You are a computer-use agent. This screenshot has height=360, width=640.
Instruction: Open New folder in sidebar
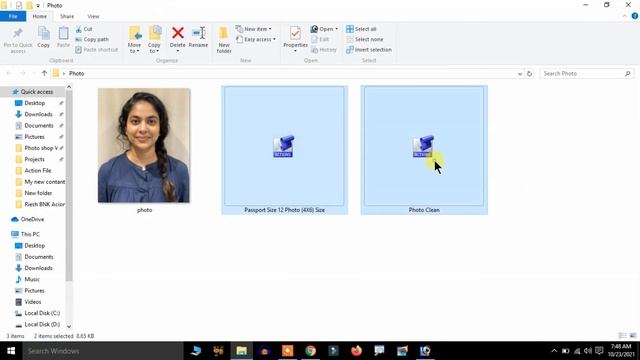tap(38, 193)
